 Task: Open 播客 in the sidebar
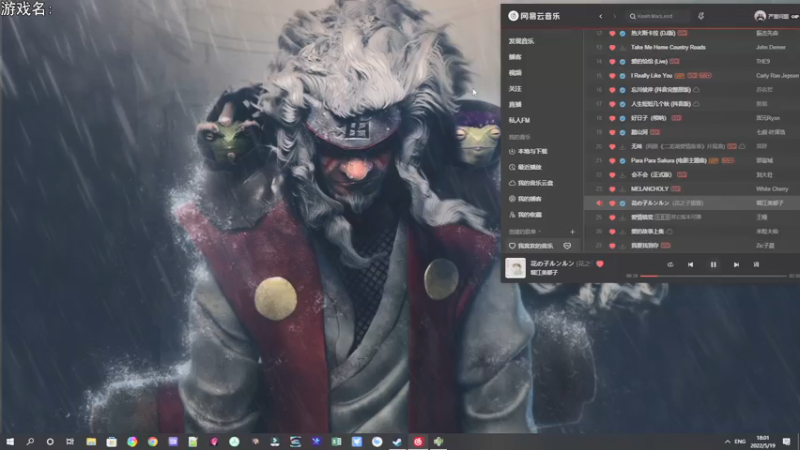coord(515,57)
